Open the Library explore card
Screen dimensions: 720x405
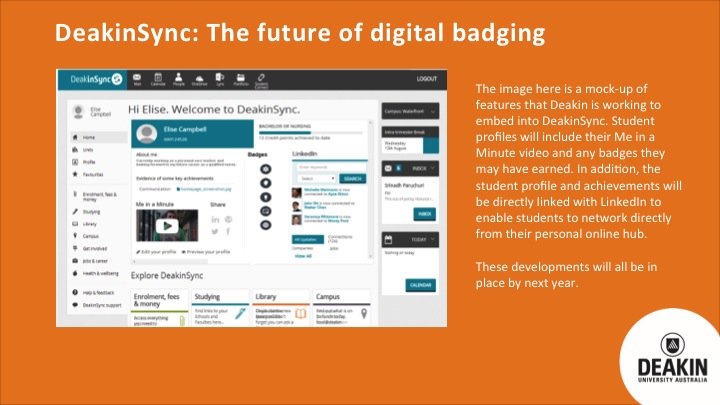(281, 308)
